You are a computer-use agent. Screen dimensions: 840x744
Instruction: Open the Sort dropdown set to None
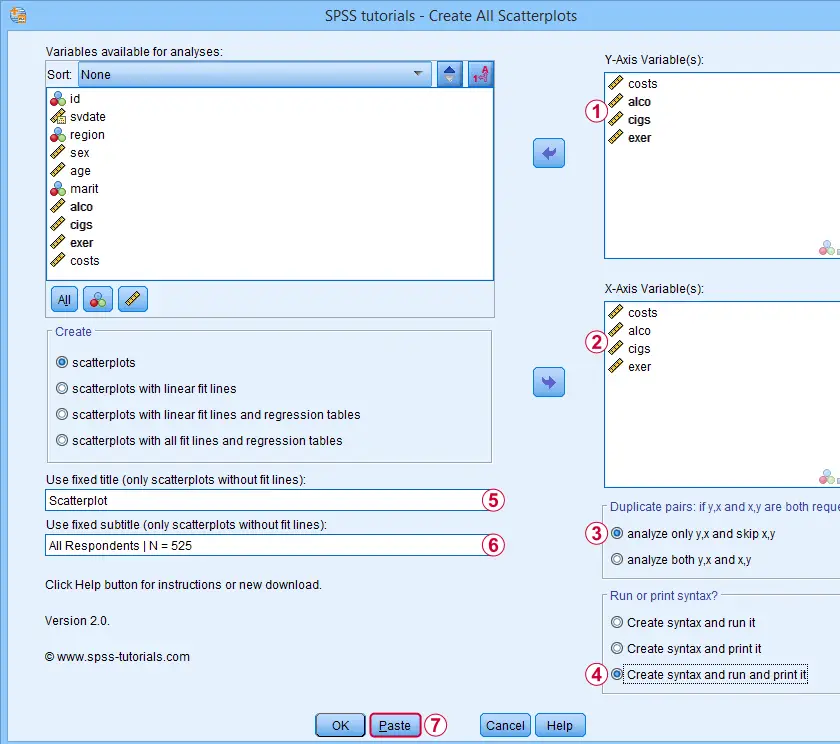pos(254,74)
